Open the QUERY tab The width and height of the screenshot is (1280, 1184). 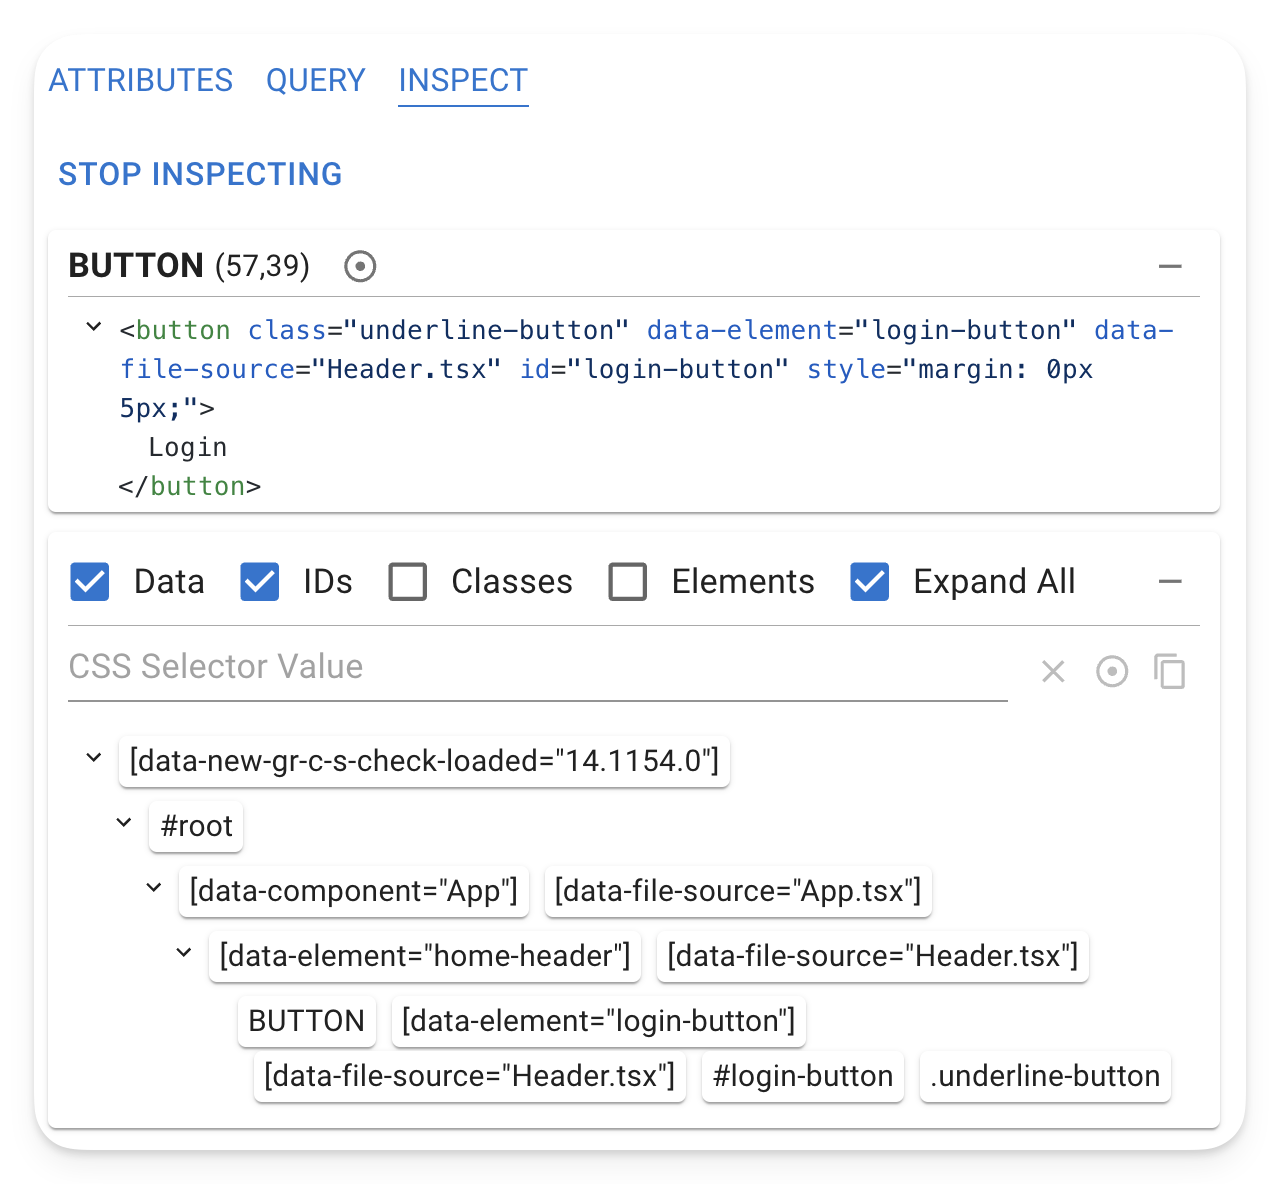point(316,80)
